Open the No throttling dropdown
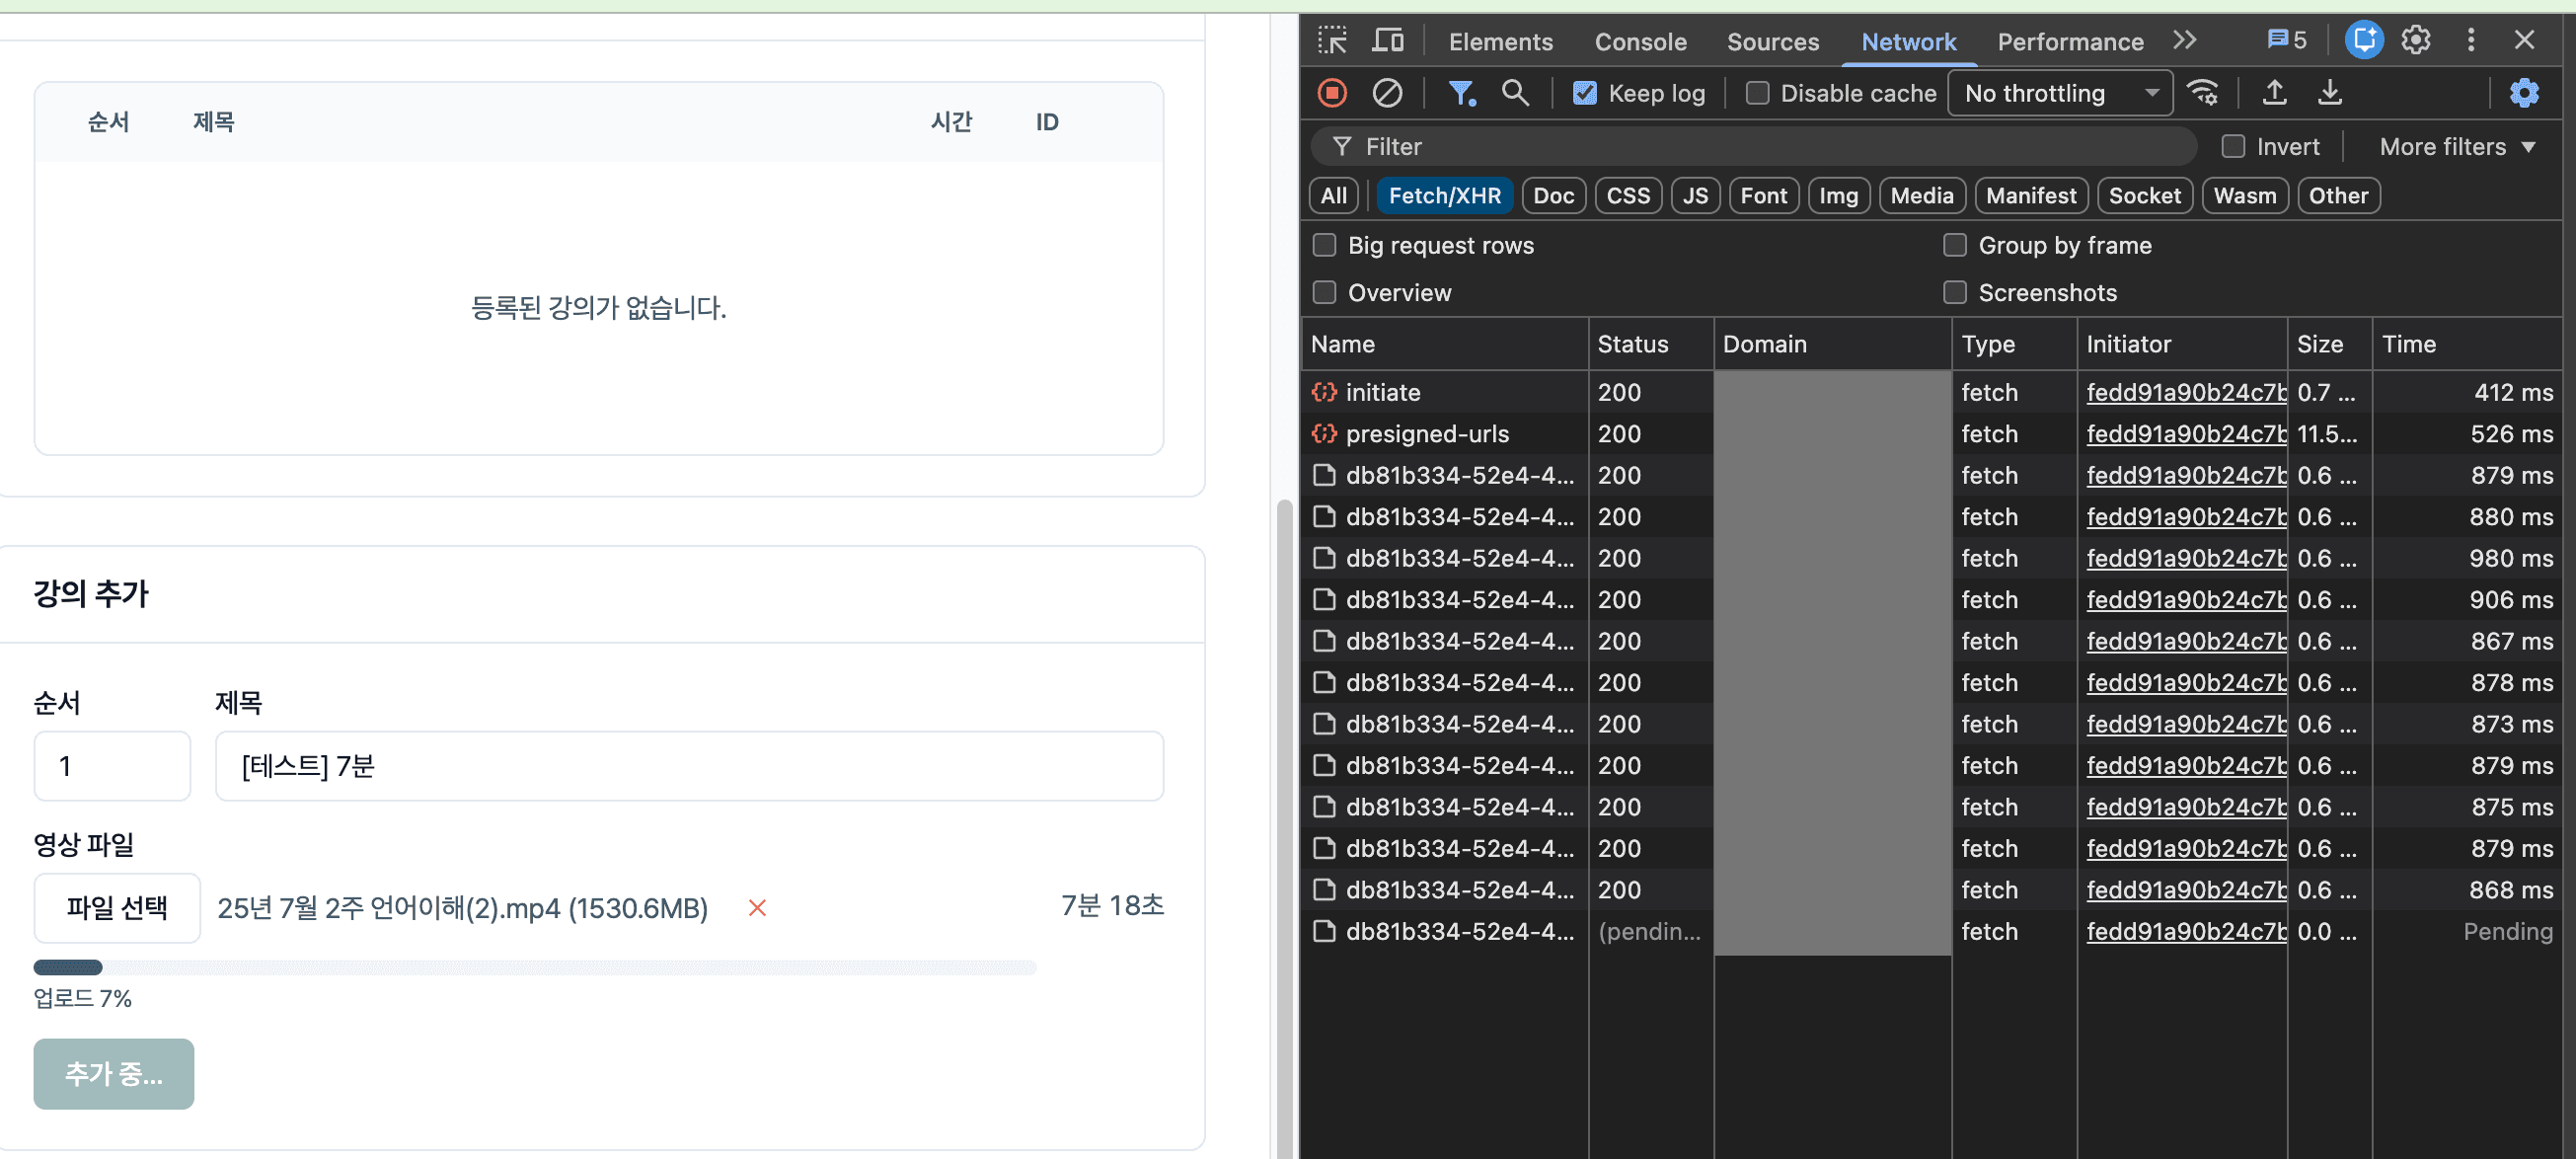This screenshot has height=1159, width=2576. (x=2060, y=93)
